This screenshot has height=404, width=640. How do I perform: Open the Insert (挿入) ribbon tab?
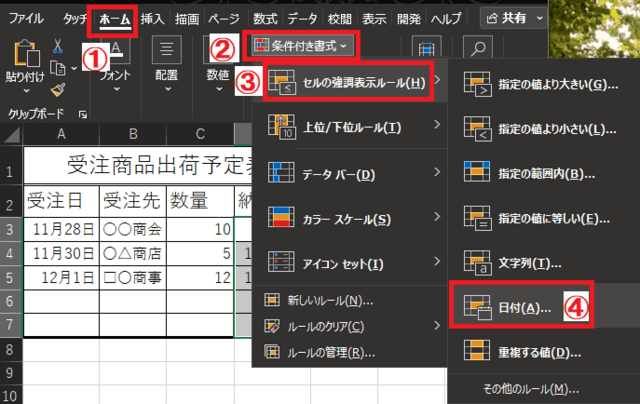coord(152,18)
